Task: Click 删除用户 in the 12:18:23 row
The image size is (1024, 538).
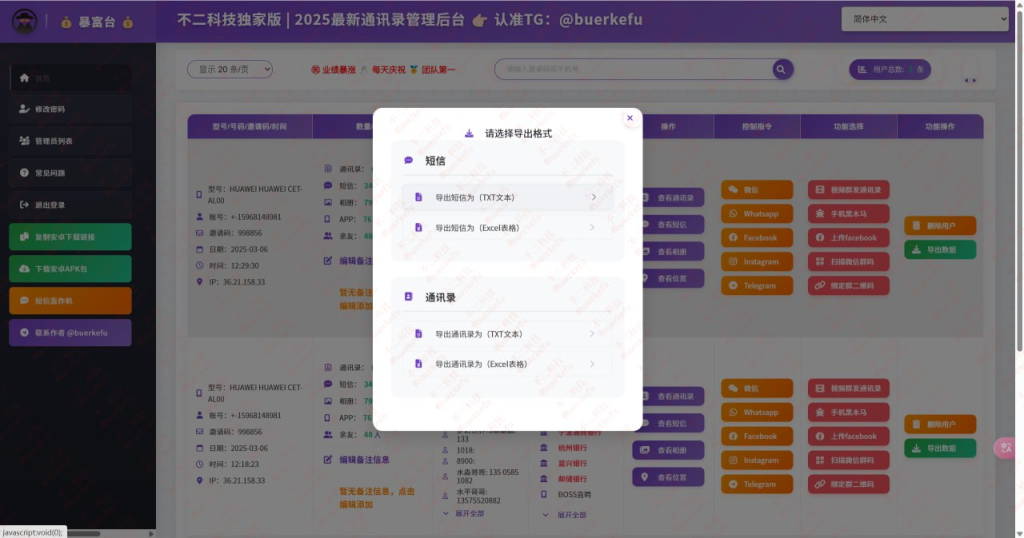Action: [x=940, y=424]
